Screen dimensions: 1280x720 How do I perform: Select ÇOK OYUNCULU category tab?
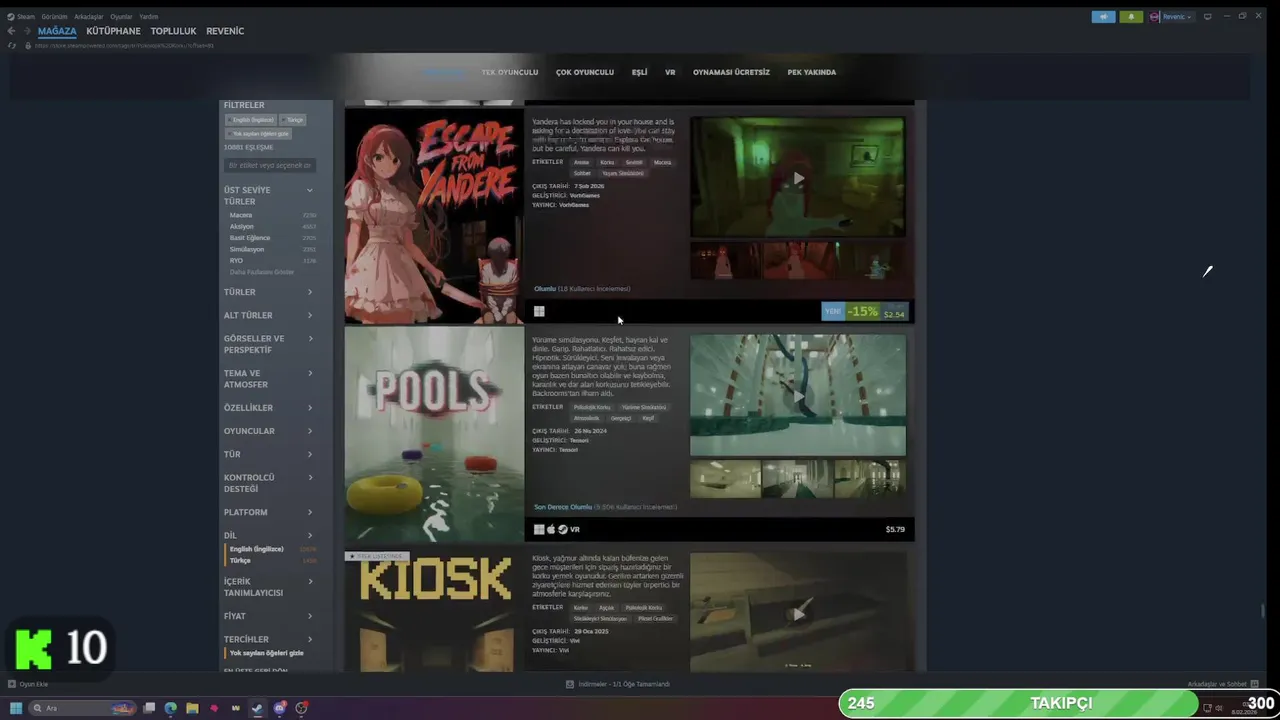click(x=585, y=72)
